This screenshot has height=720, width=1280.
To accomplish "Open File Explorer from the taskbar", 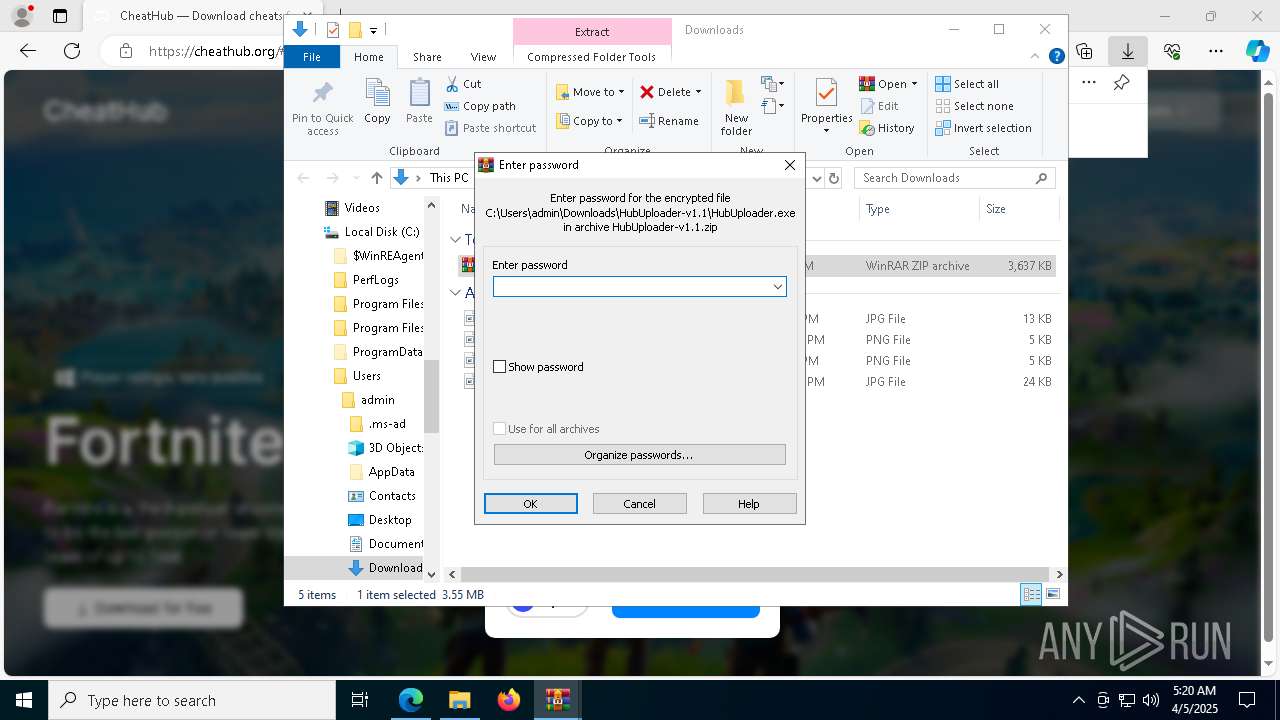I will (459, 700).
